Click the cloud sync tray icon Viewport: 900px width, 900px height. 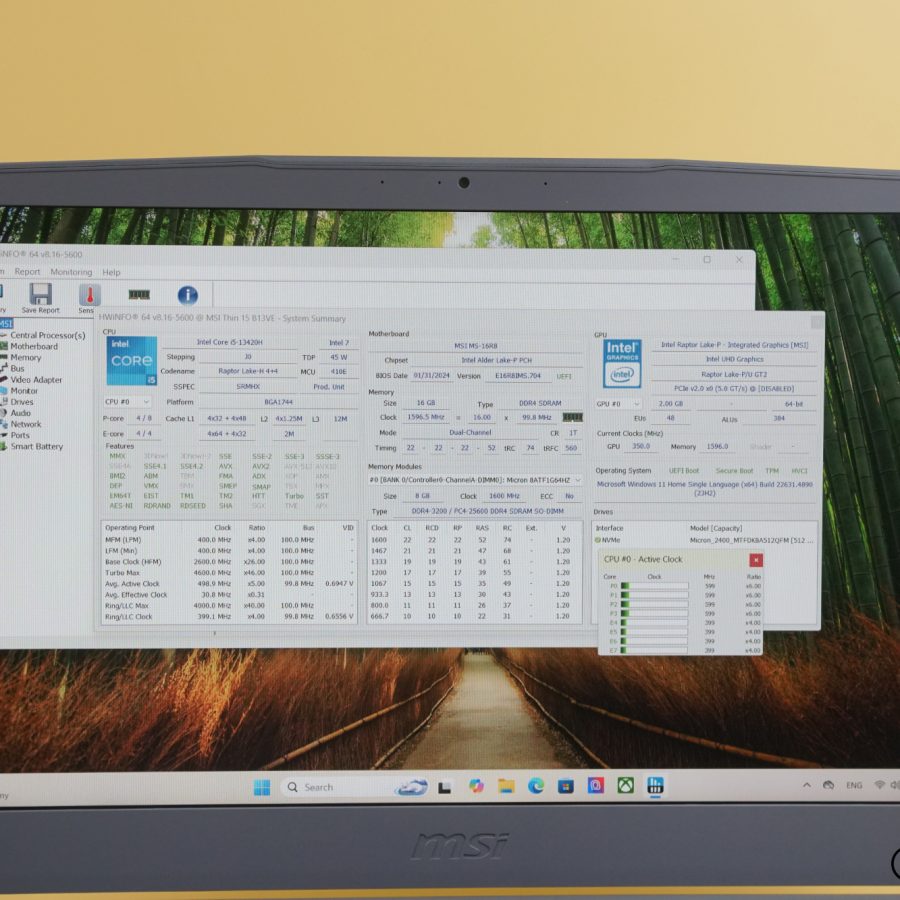828,785
